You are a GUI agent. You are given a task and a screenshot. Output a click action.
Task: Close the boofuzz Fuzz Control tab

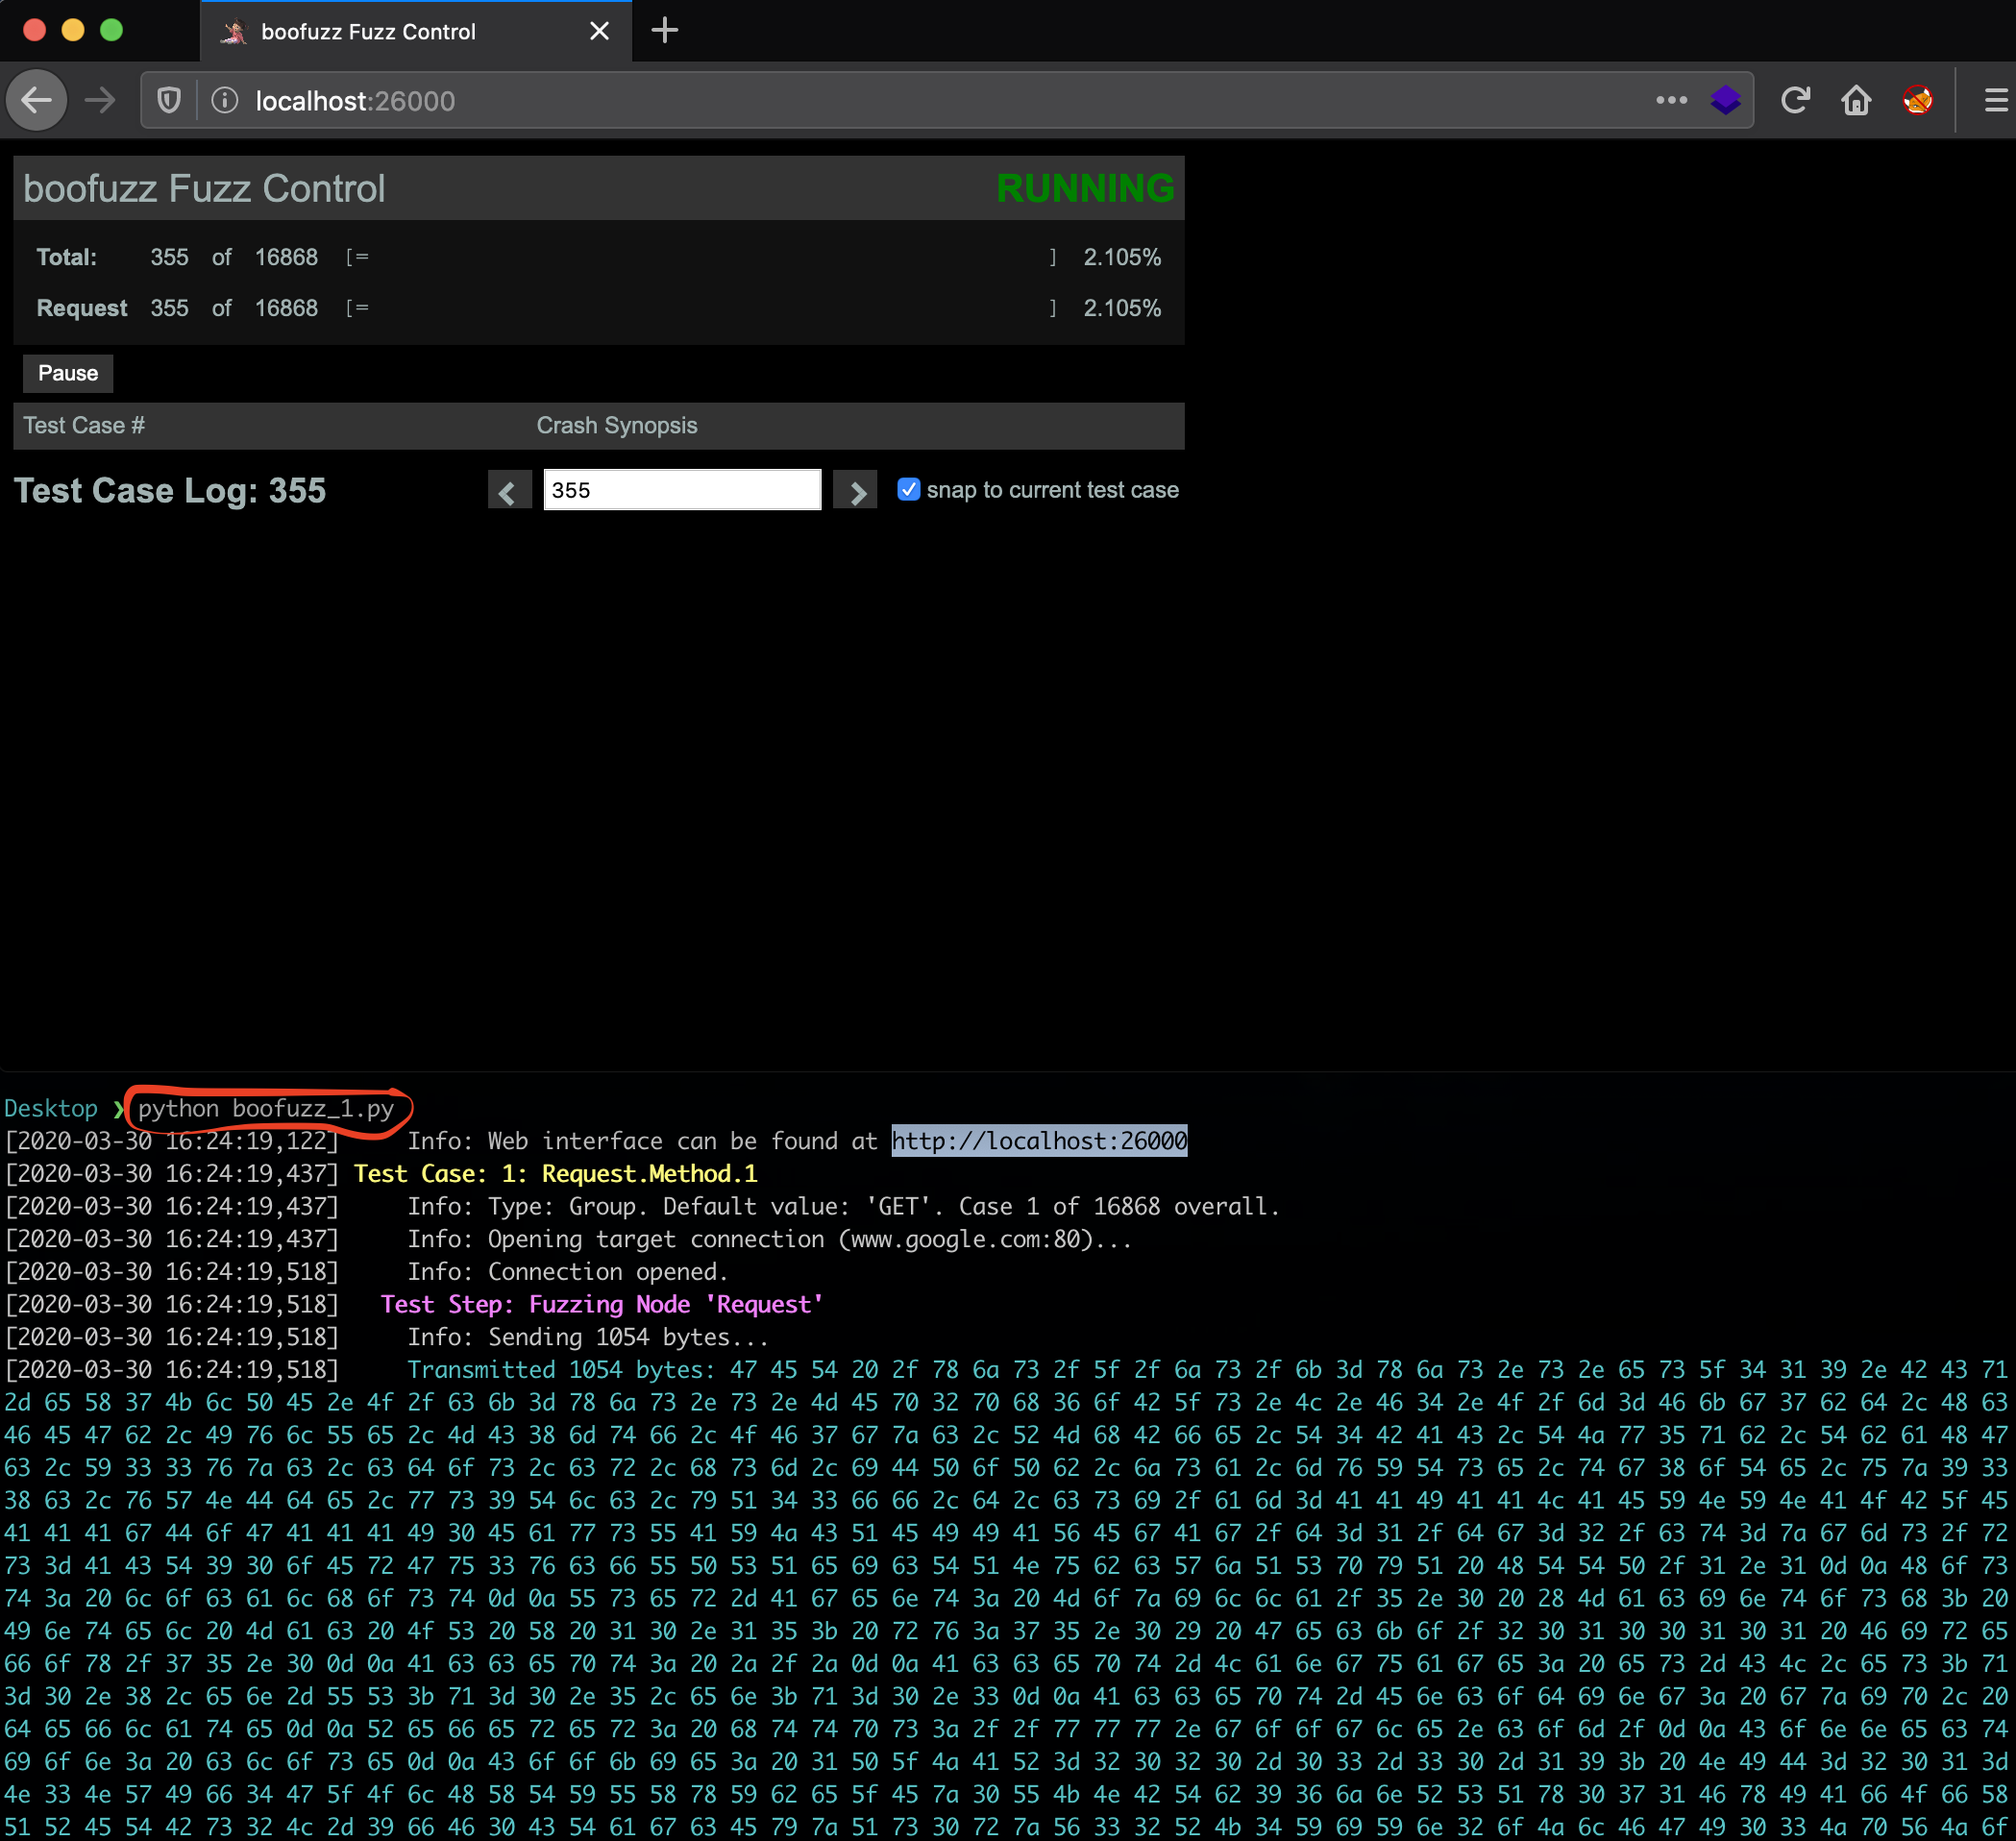tap(599, 31)
